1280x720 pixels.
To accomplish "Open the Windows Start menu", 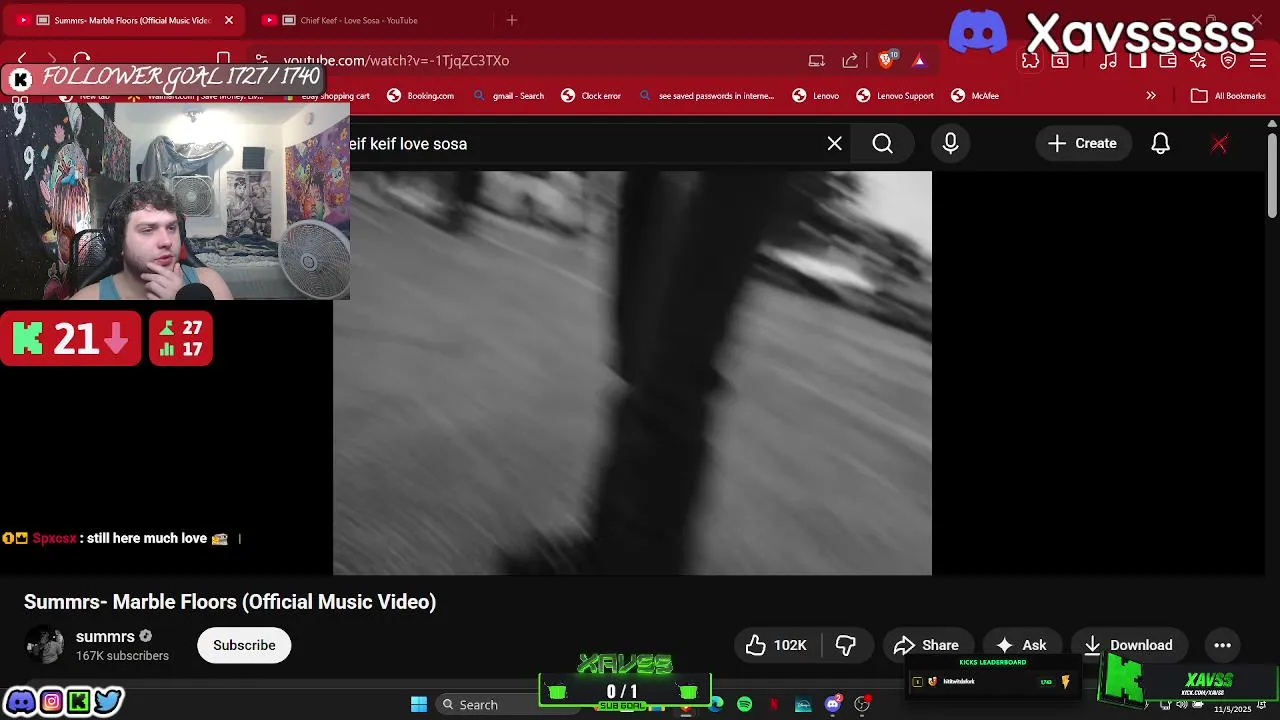I will tap(419, 705).
